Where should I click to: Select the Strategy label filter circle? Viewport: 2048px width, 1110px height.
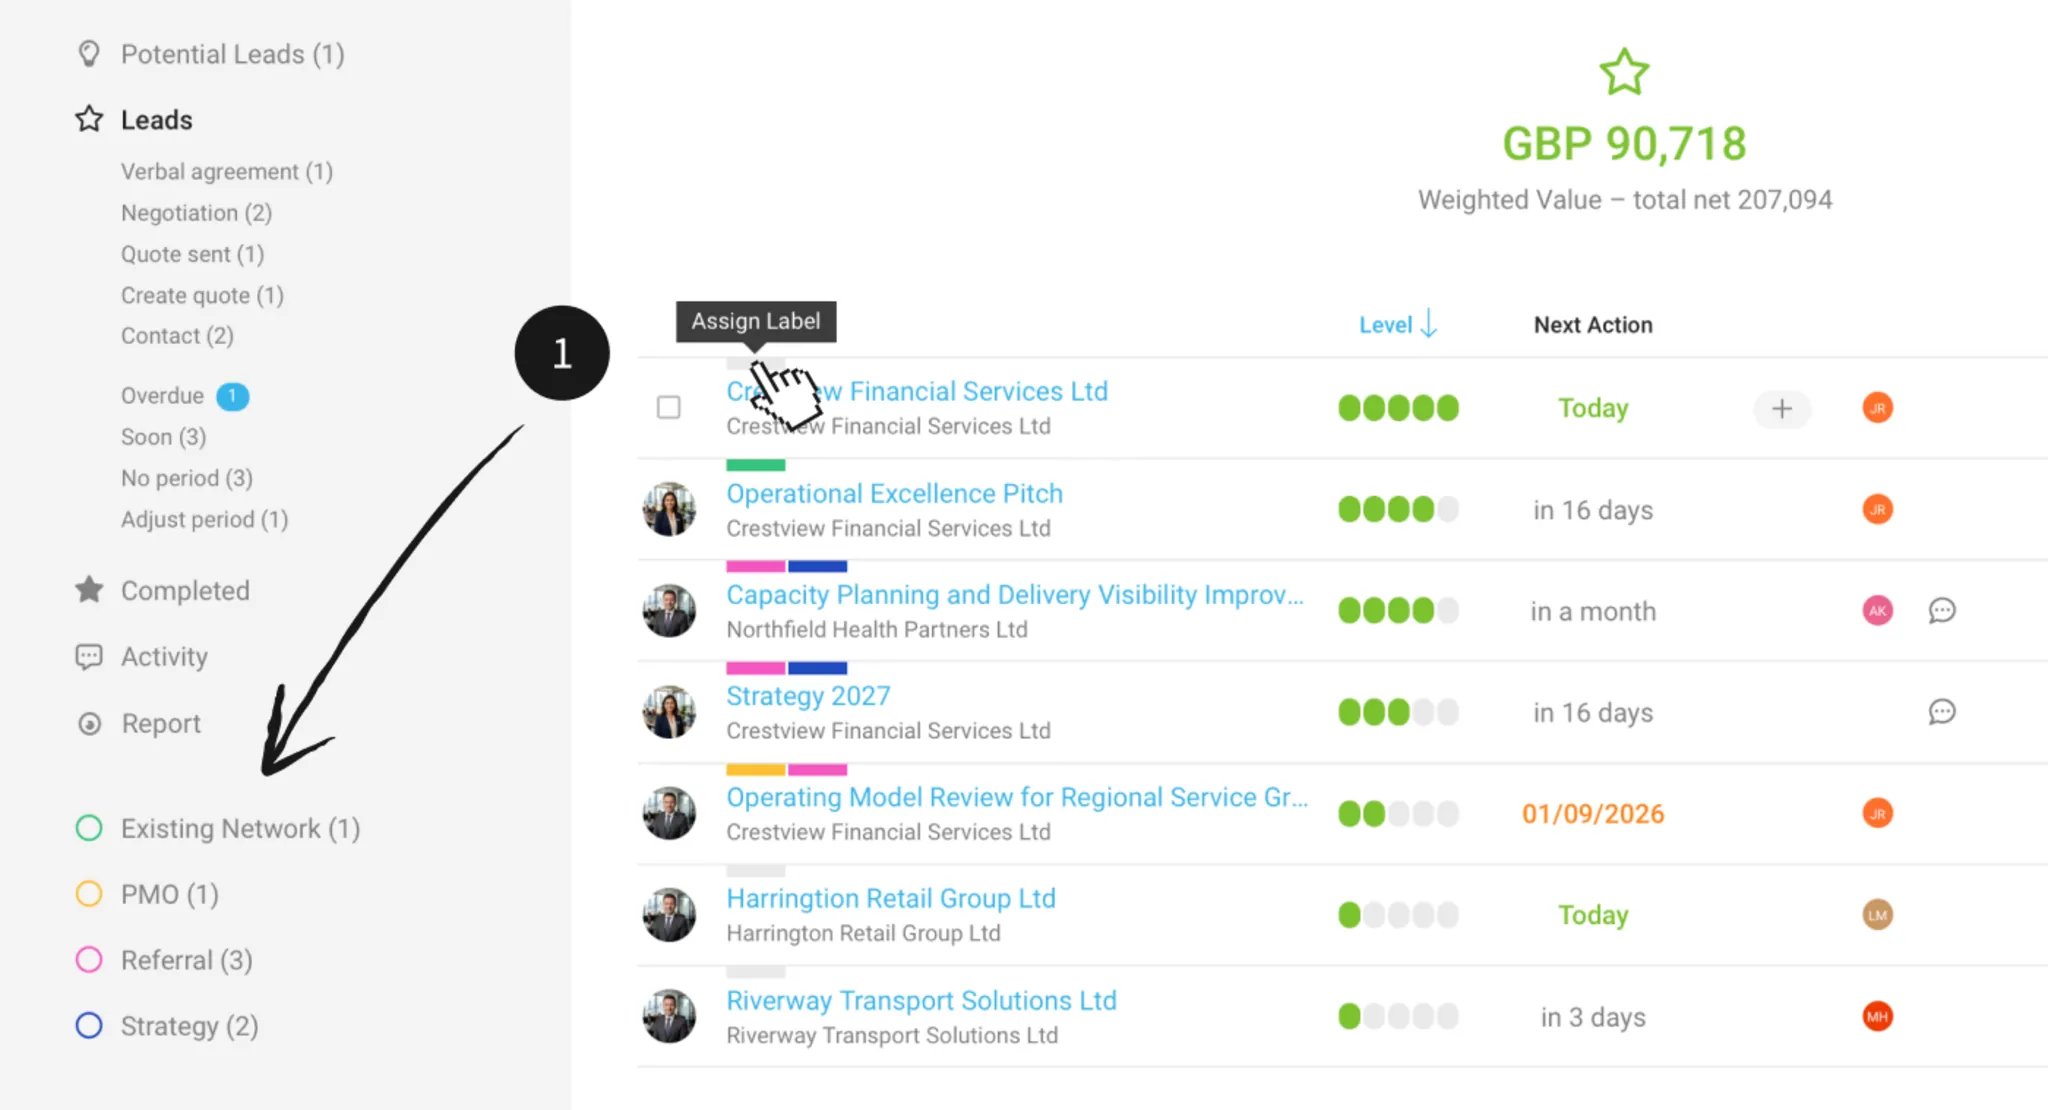coord(89,1026)
